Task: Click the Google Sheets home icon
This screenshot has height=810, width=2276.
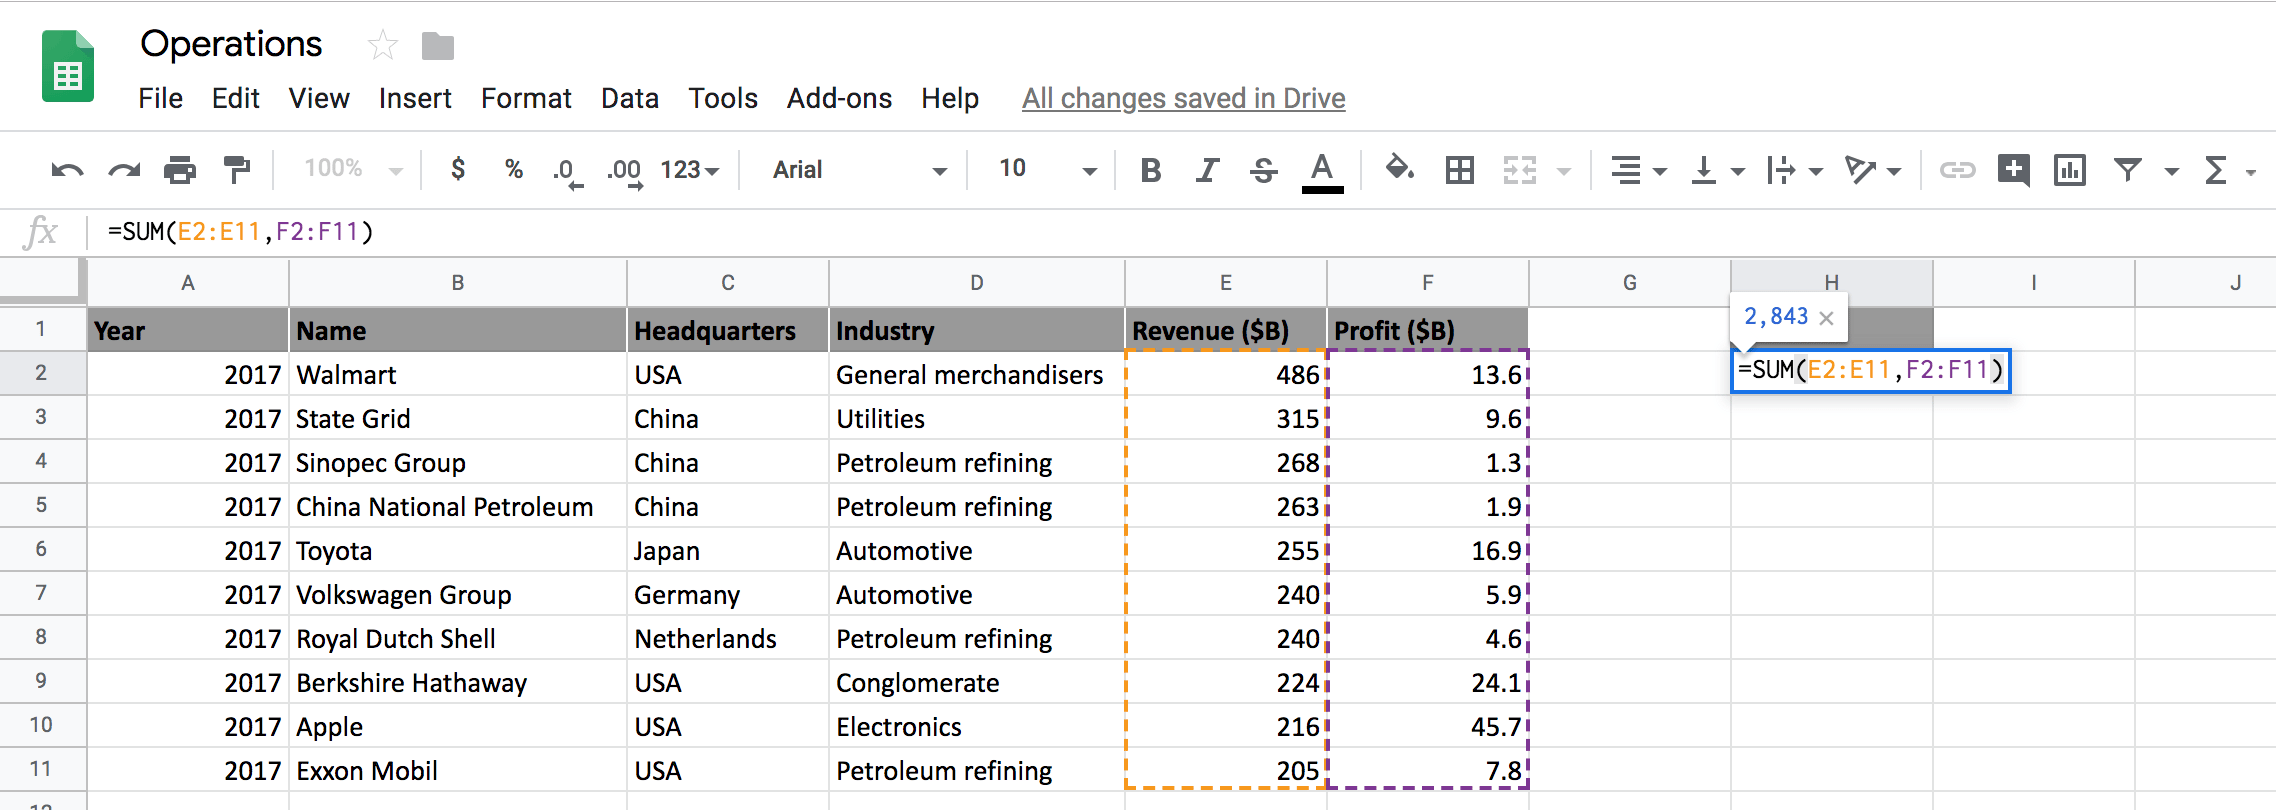Action: pyautogui.click(x=68, y=66)
